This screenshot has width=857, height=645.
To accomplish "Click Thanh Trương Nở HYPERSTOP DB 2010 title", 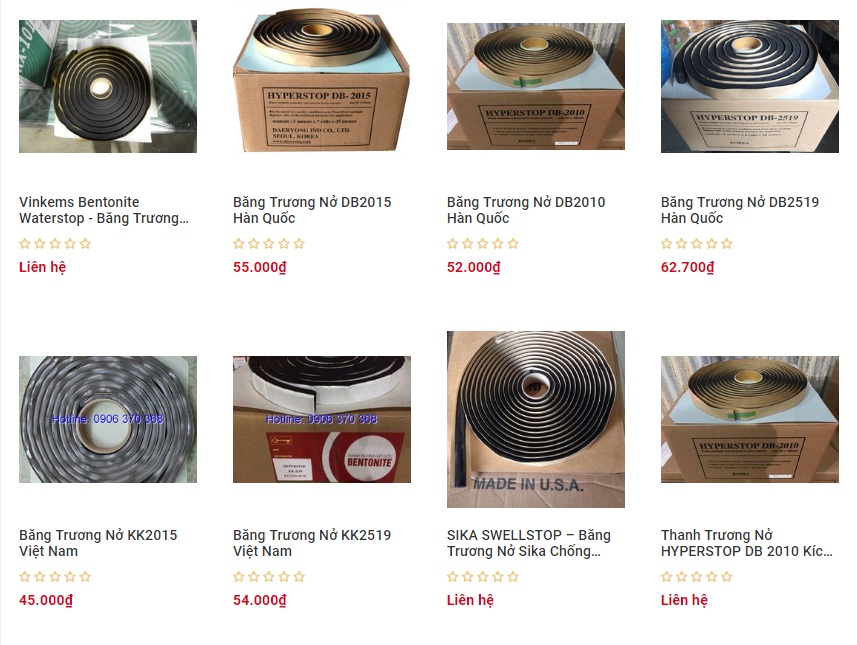I will point(747,543).
